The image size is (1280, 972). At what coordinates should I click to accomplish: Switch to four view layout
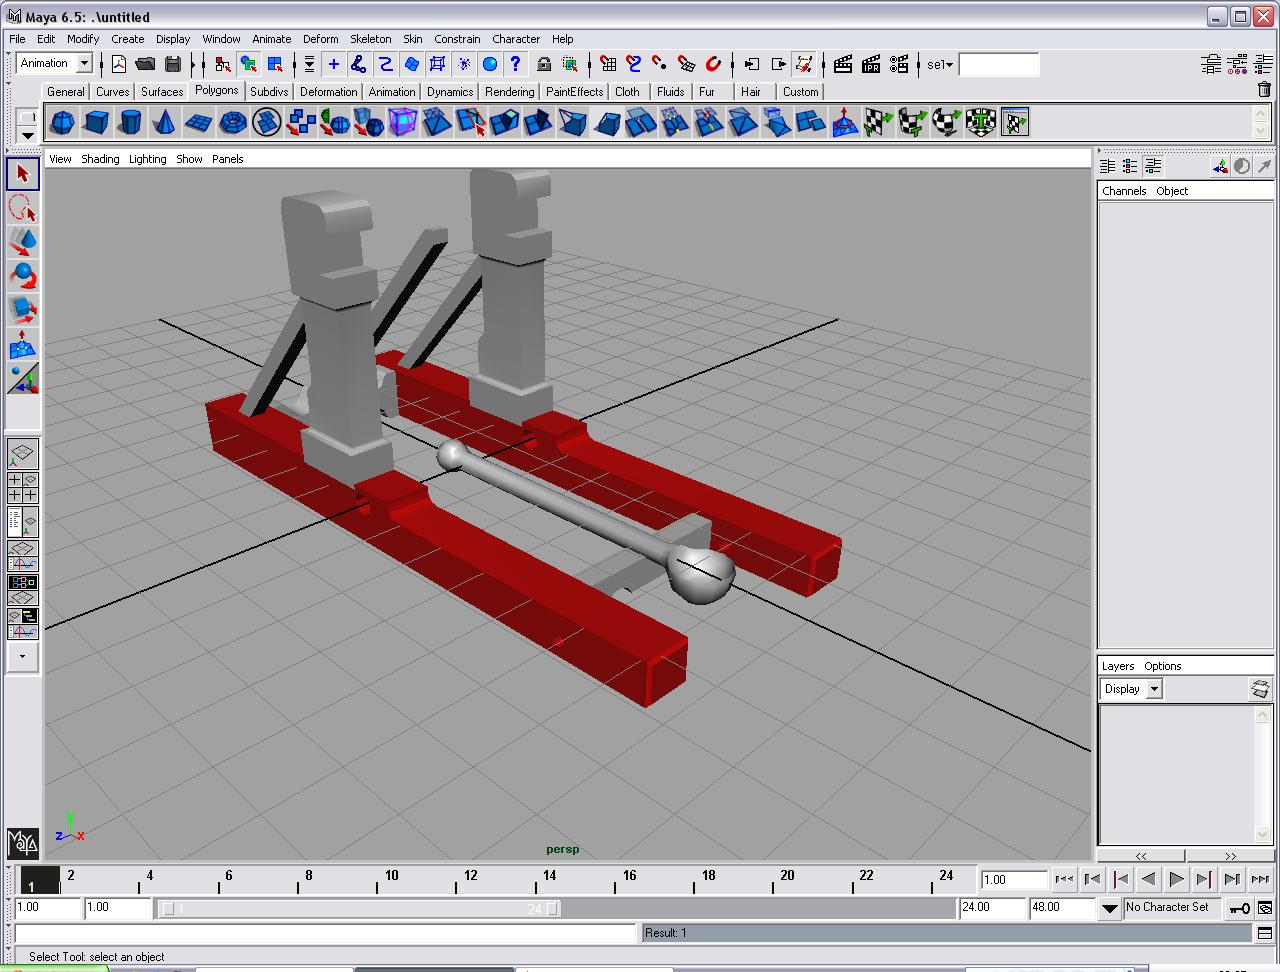click(23, 488)
